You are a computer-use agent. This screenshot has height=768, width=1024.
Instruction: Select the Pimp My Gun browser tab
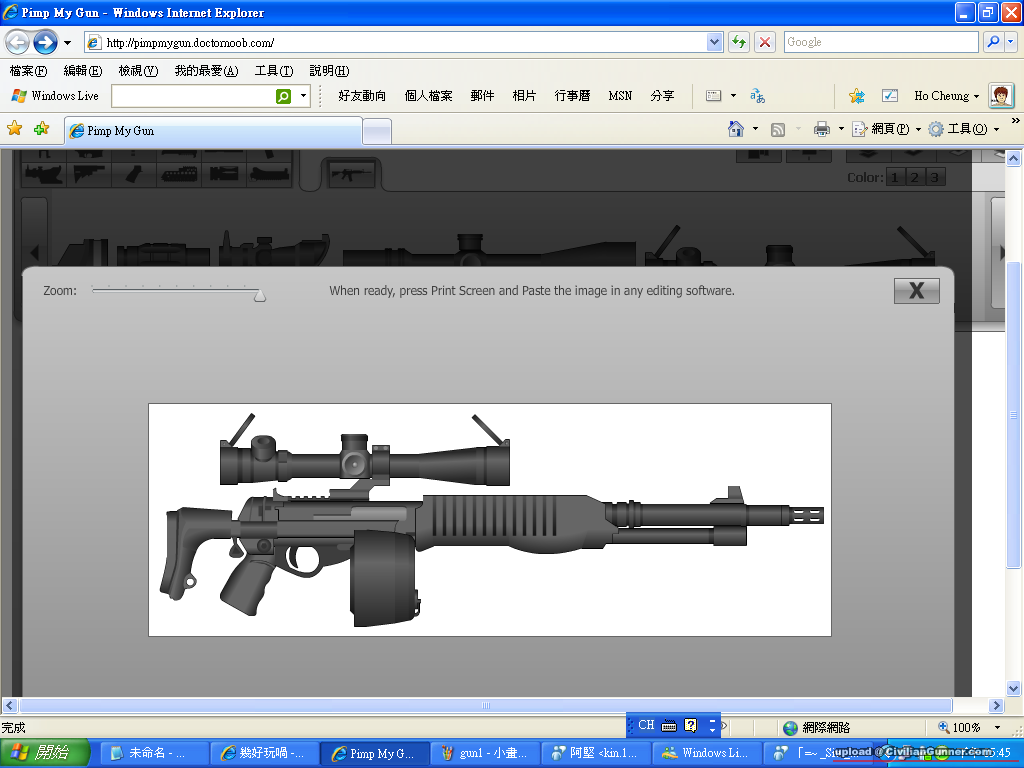point(212,131)
